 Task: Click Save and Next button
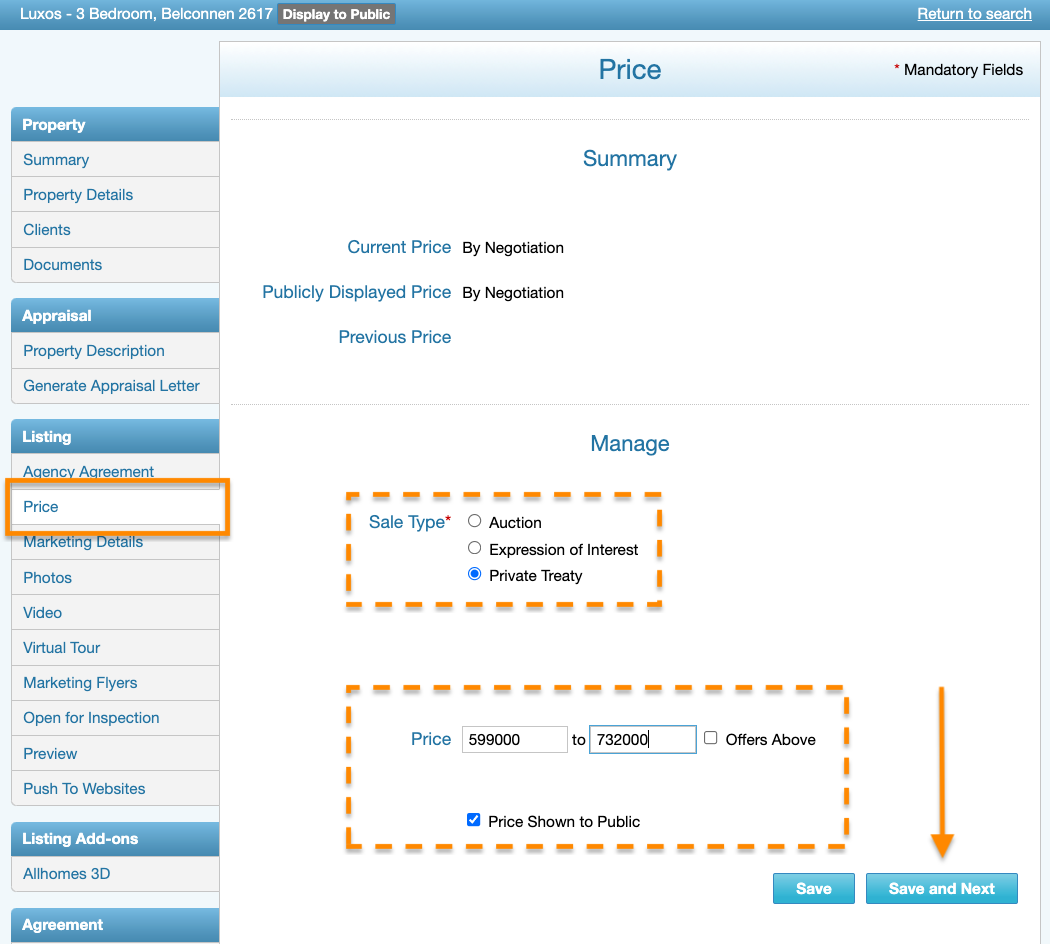941,888
